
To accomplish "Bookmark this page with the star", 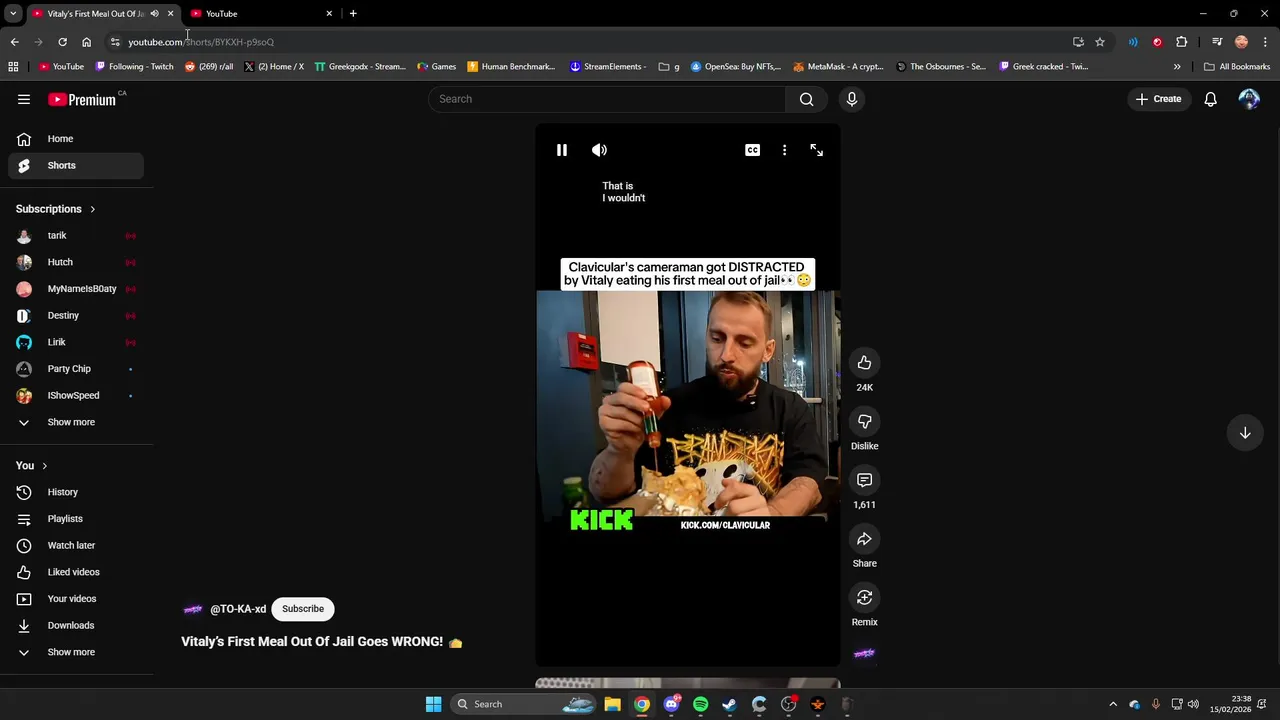I will click(x=1100, y=42).
